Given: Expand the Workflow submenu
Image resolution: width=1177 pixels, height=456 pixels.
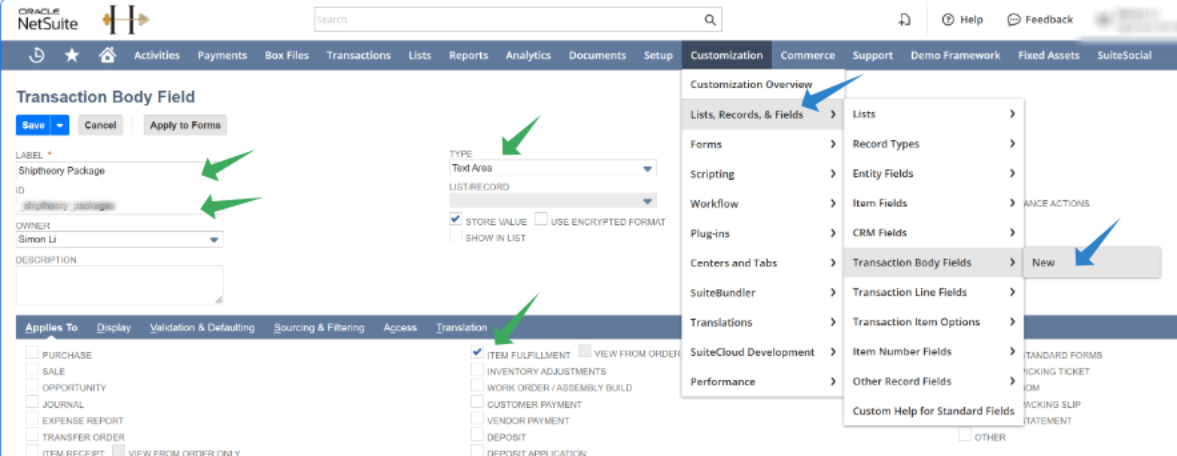Looking at the screenshot, I should point(762,204).
